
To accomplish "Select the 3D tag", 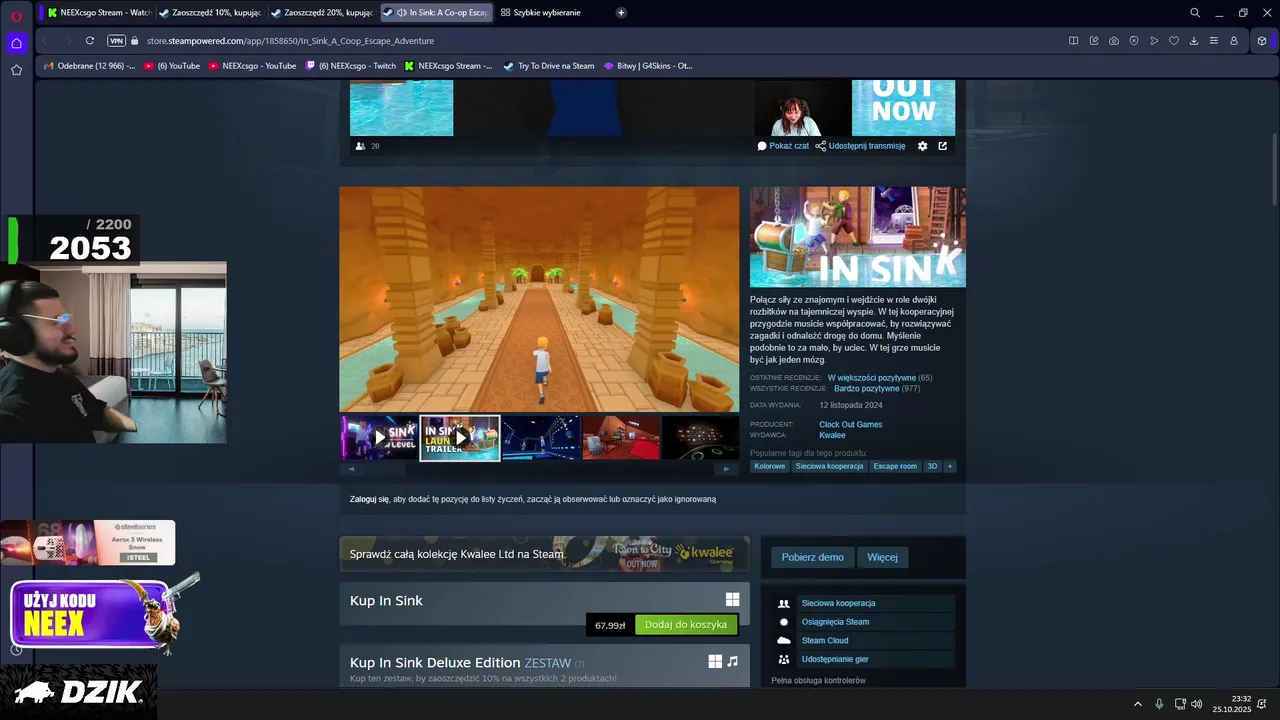I will tap(932, 466).
